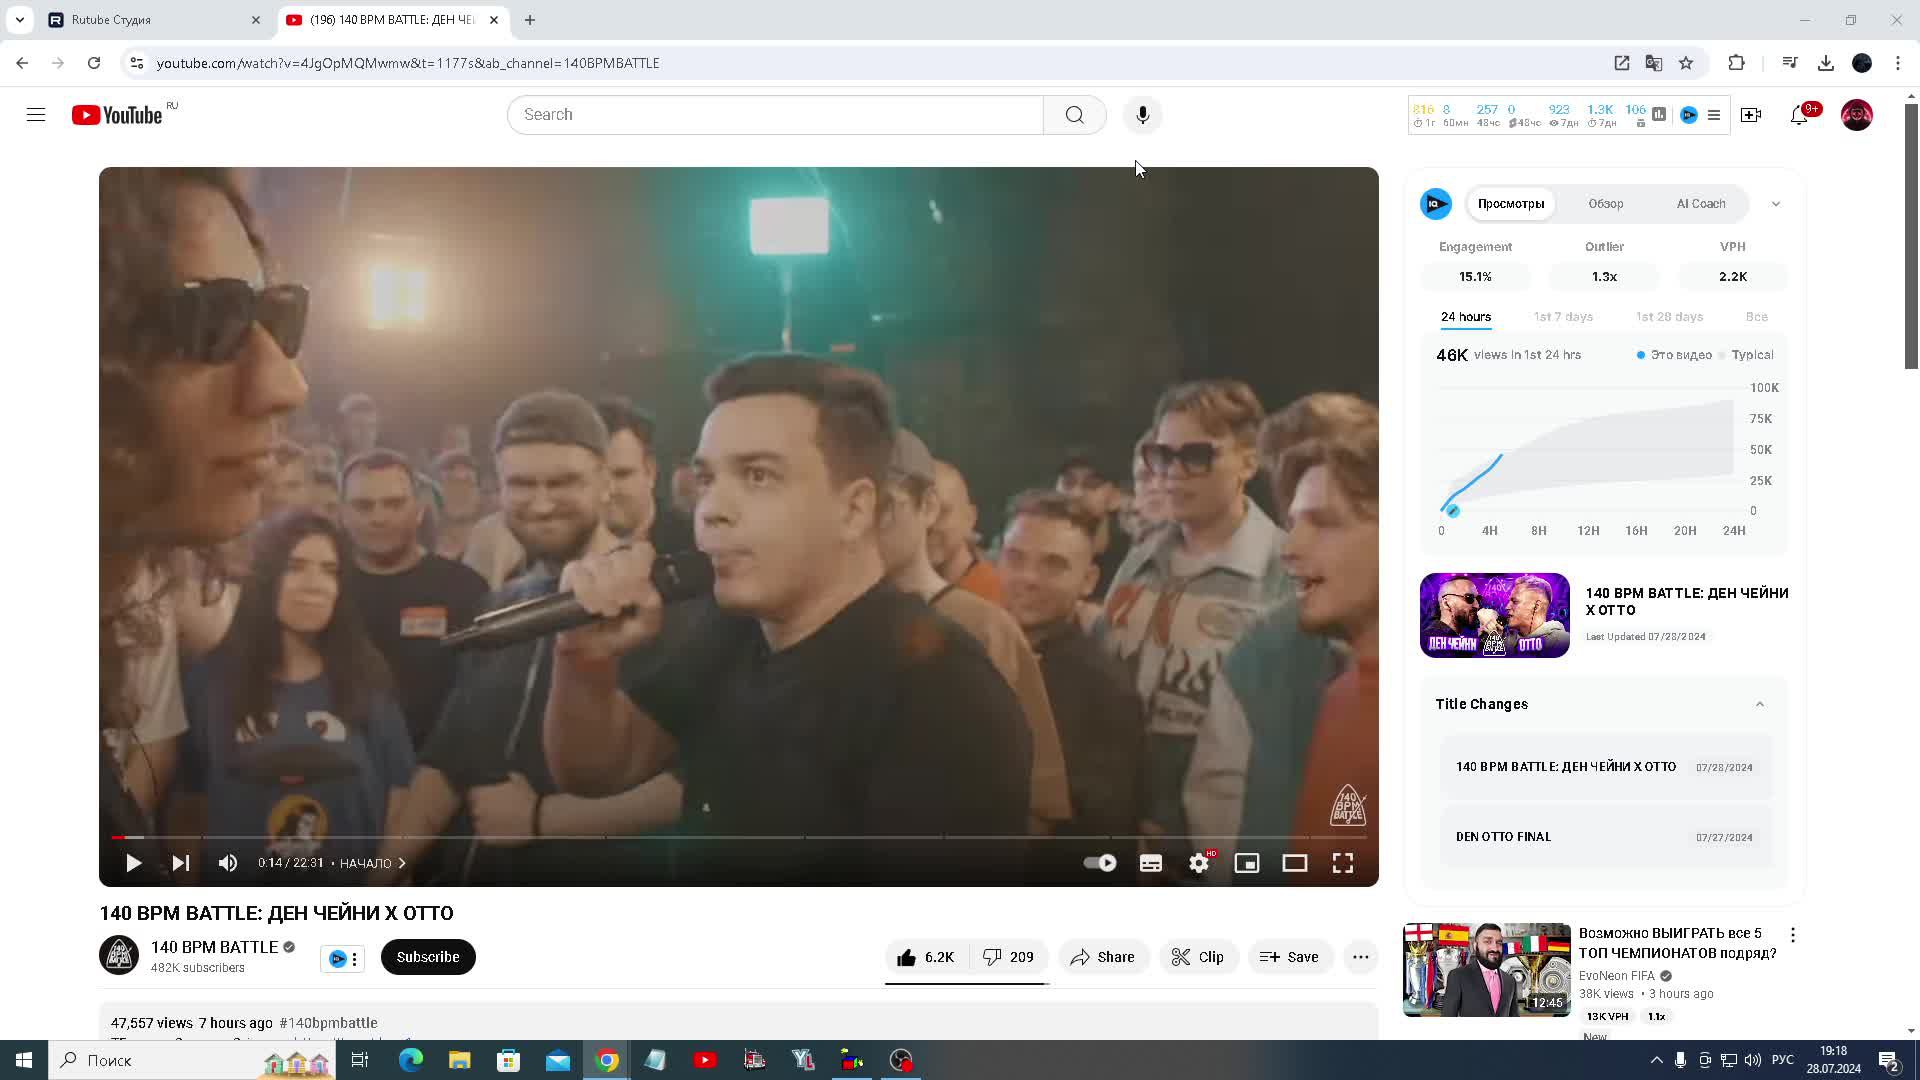This screenshot has width=1920, height=1080.
Task: Like the video
Action: pos(926,957)
